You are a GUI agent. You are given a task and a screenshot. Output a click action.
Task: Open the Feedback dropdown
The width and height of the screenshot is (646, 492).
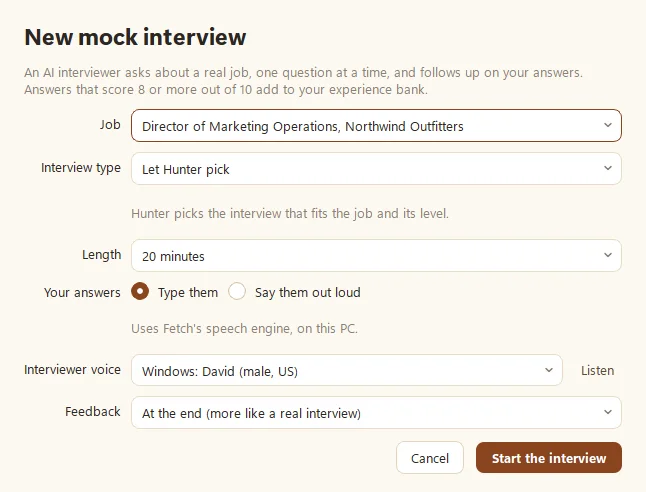[376, 412]
